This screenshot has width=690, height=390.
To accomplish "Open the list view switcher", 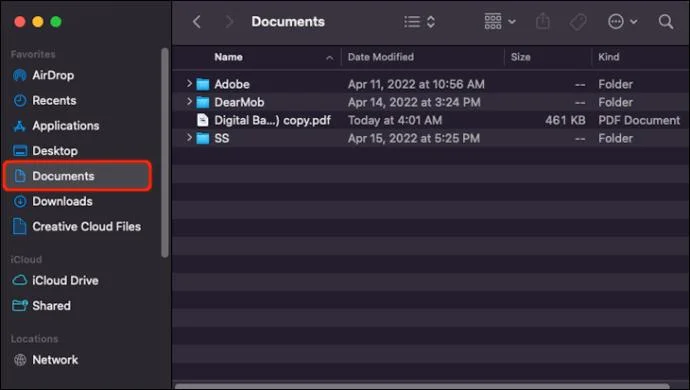I will 419,22.
